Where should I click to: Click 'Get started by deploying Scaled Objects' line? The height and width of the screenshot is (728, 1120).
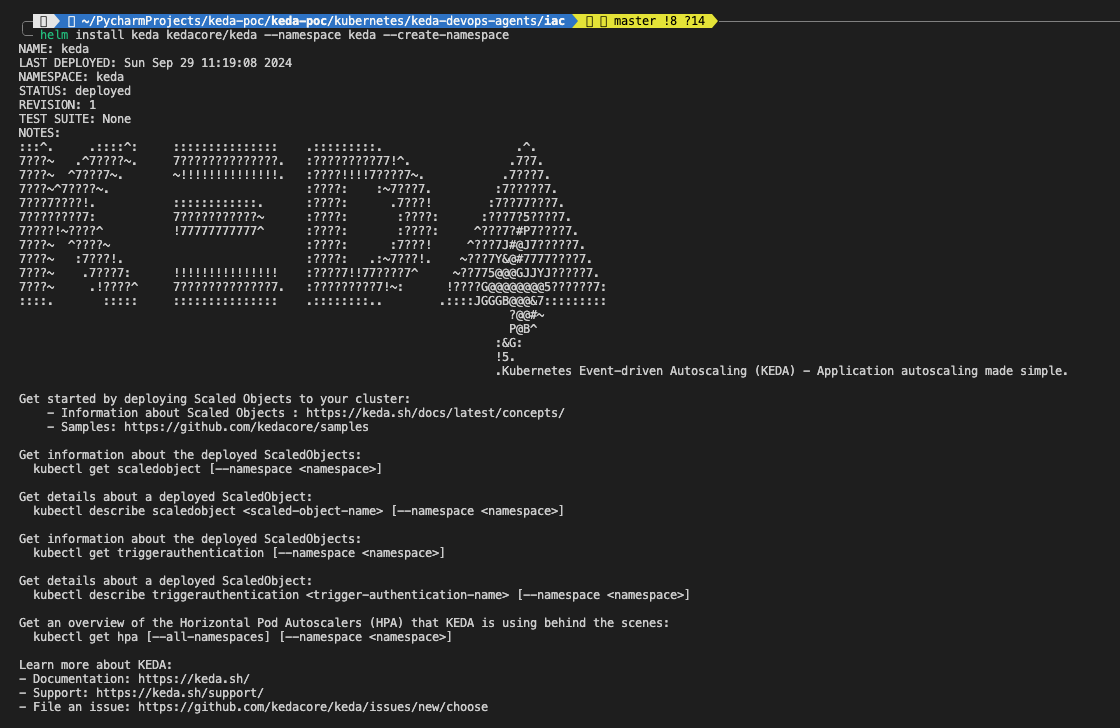coord(214,399)
